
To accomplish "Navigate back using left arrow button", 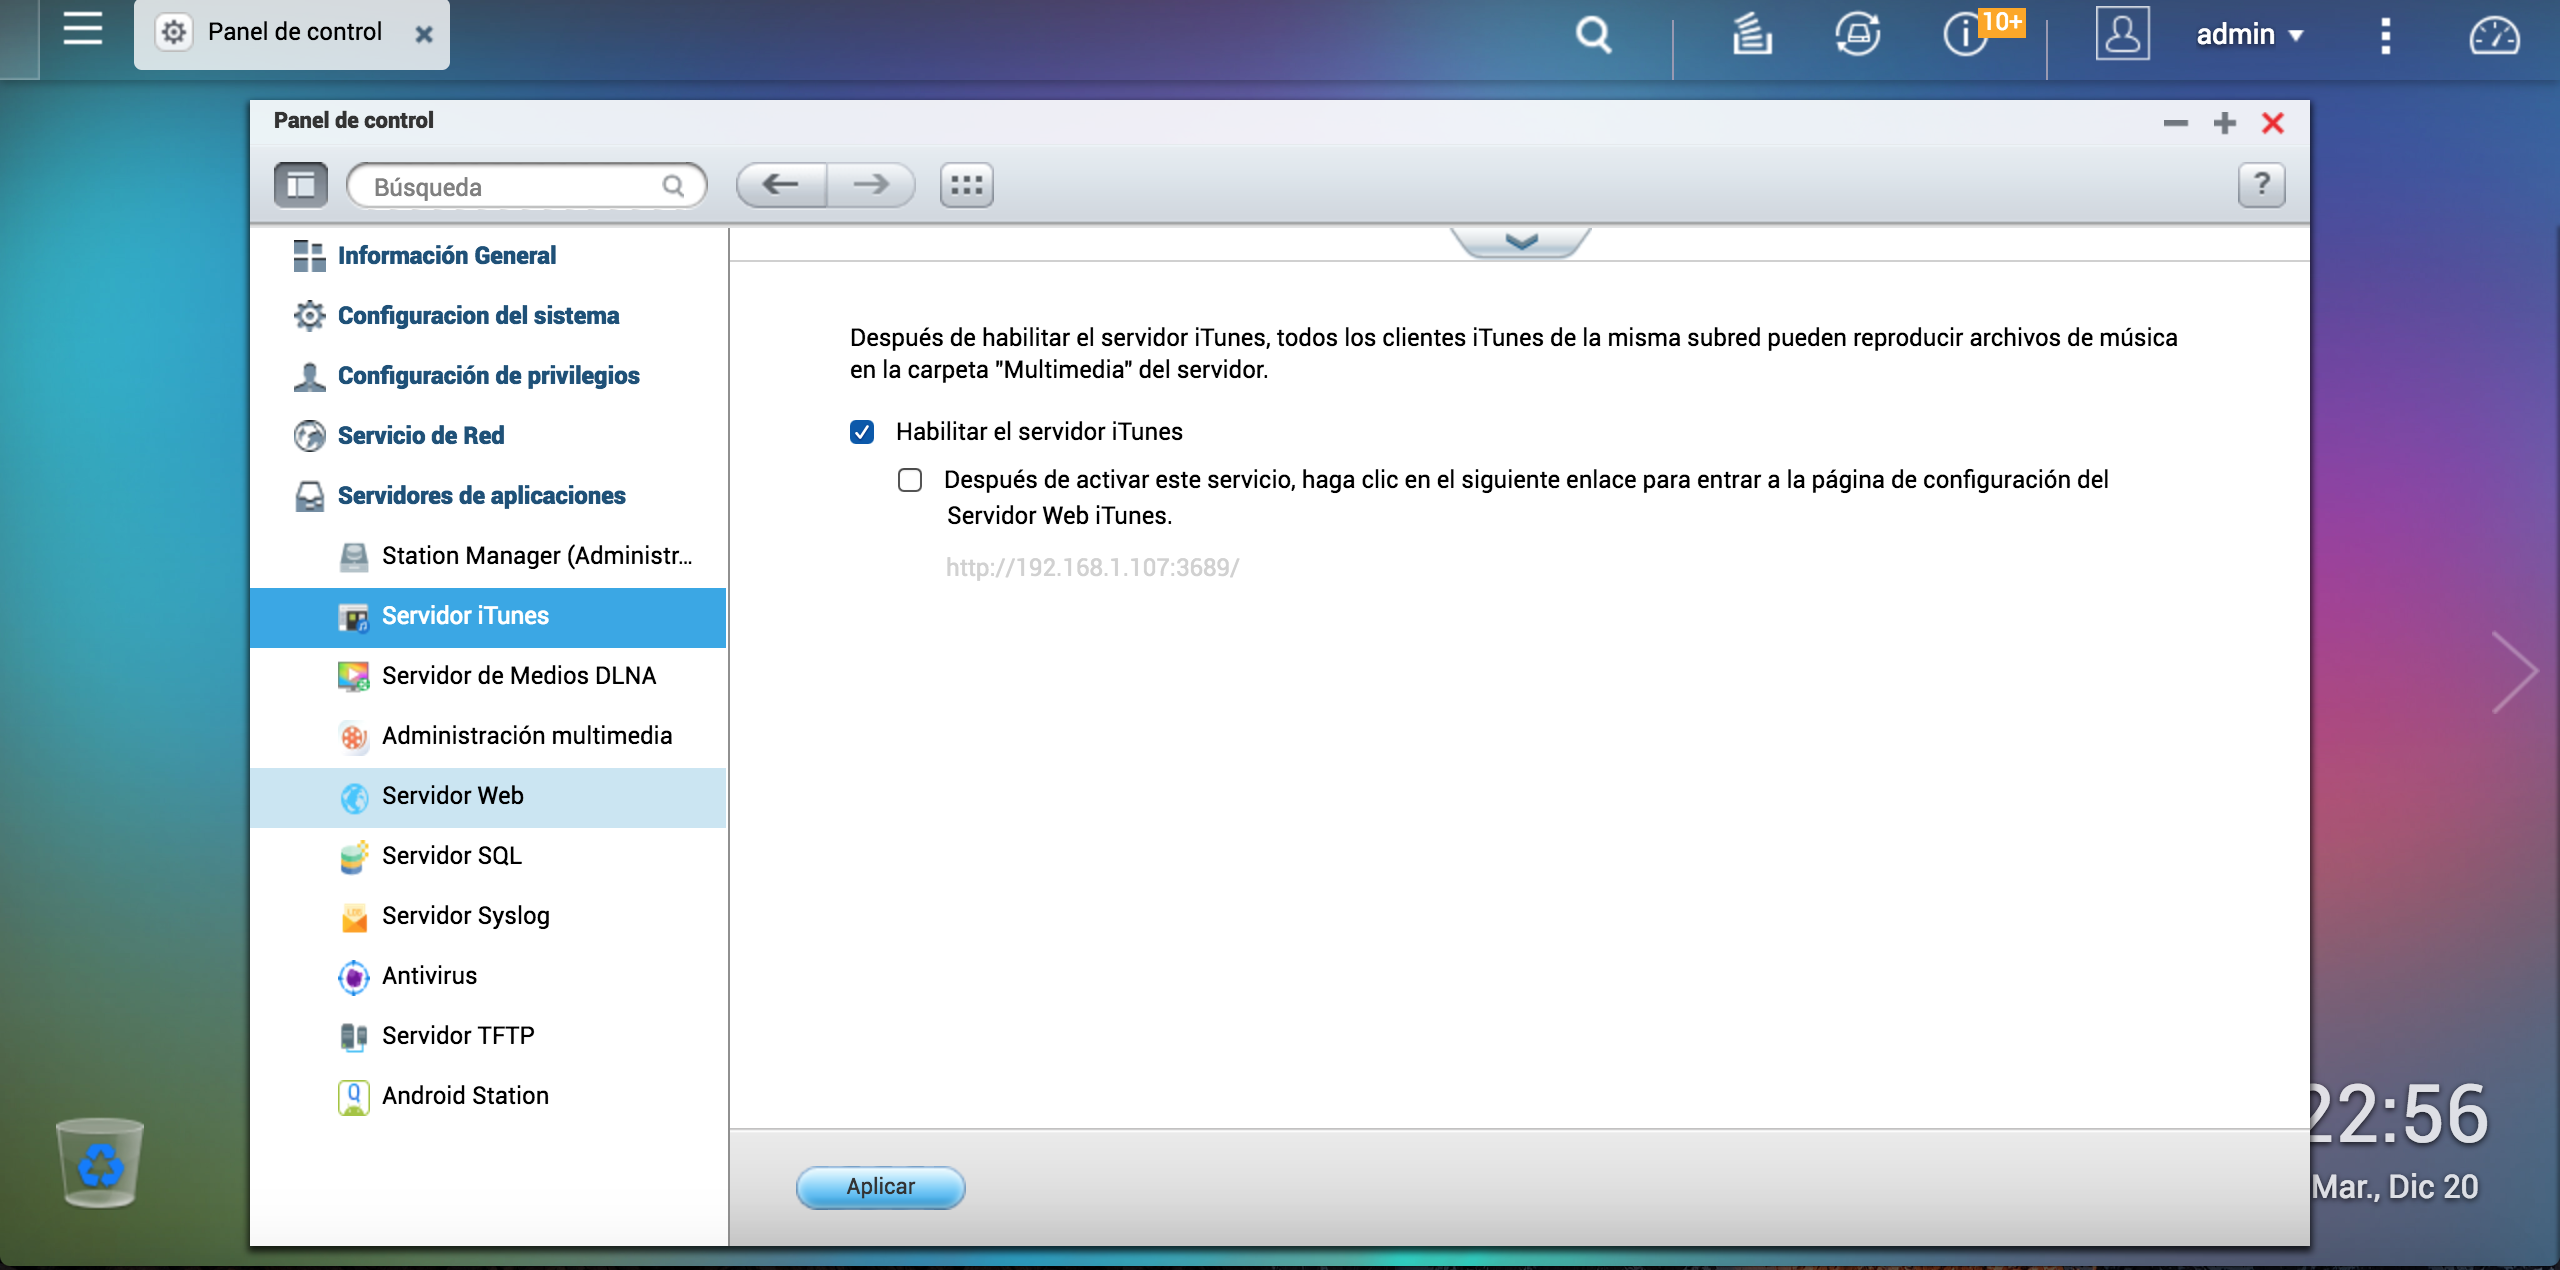I will 780,184.
